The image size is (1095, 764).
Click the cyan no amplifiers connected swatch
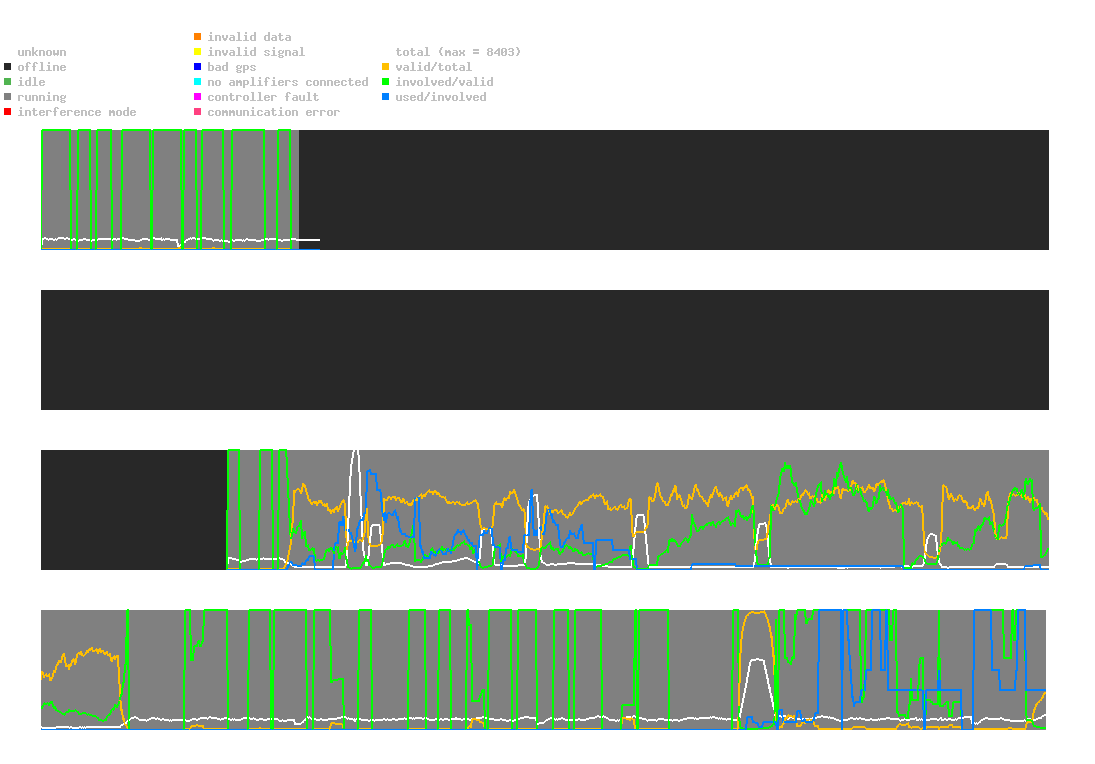click(198, 82)
